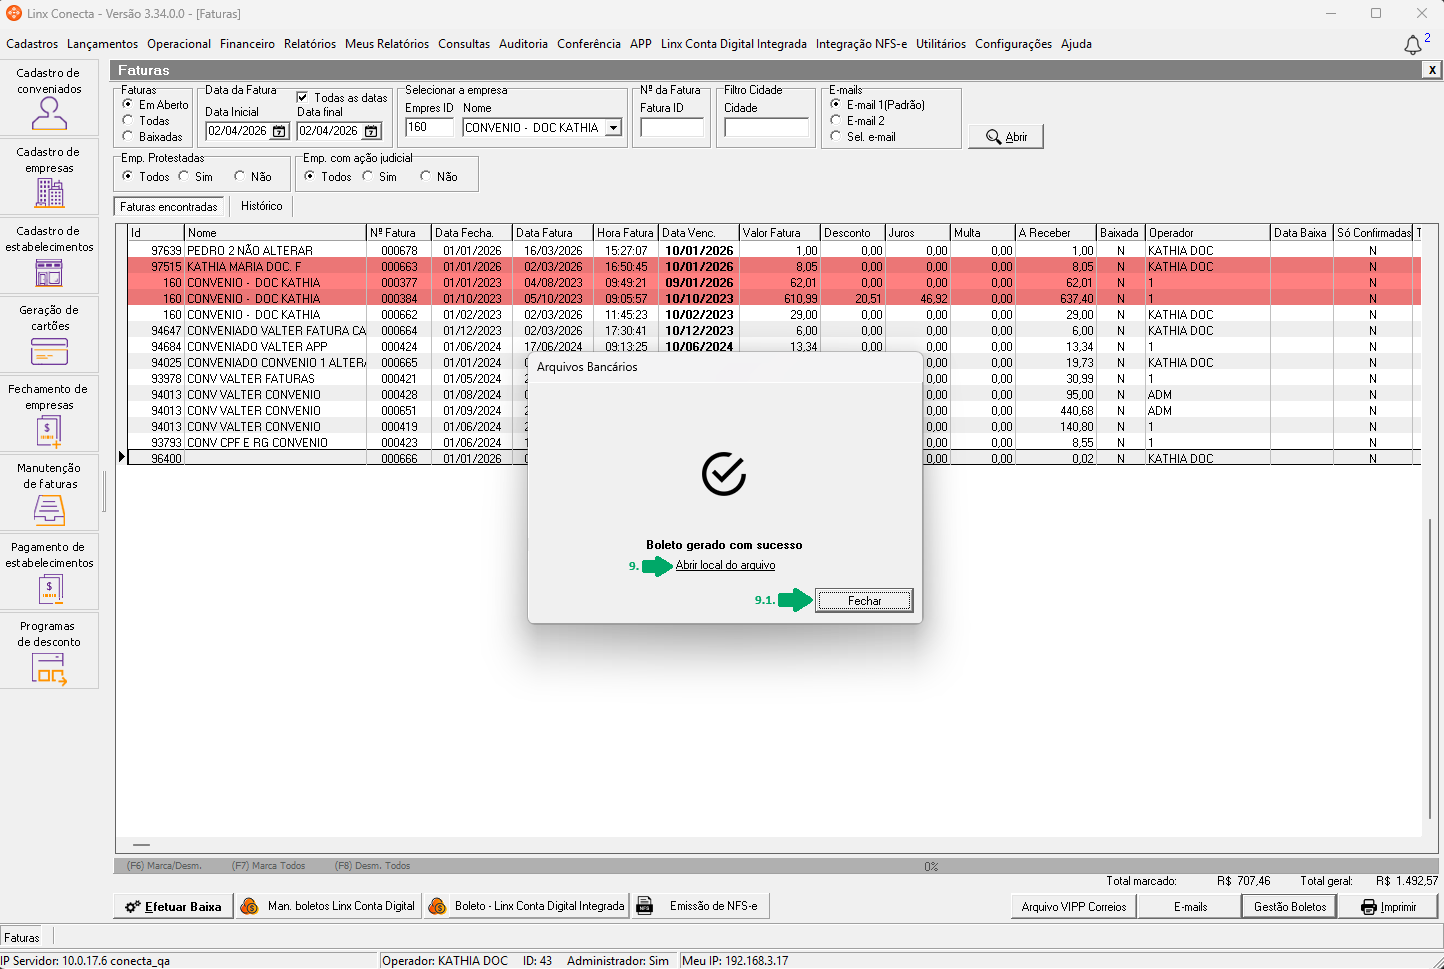Click the Faturas tab at bottom
The width and height of the screenshot is (1444, 969).
[x=21, y=938]
